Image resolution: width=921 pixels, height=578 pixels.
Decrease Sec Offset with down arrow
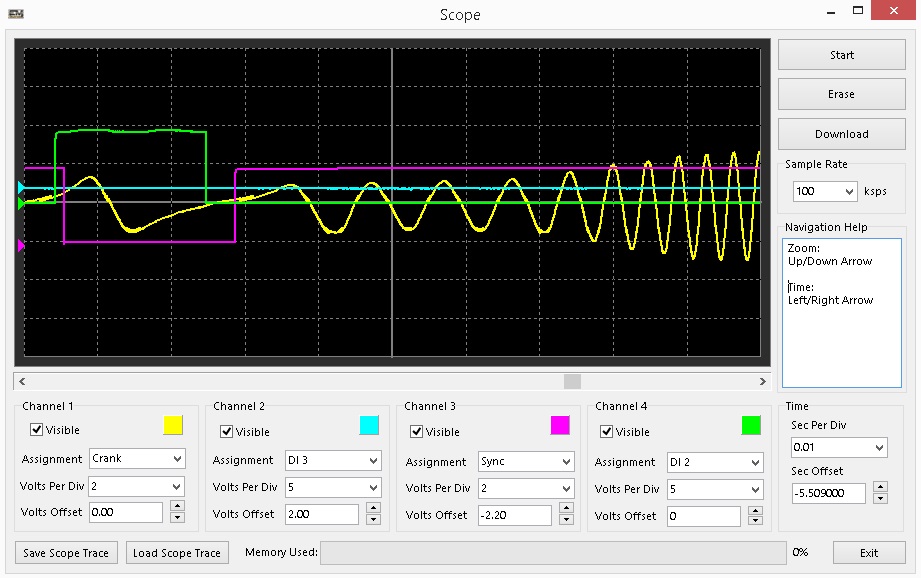pos(880,498)
